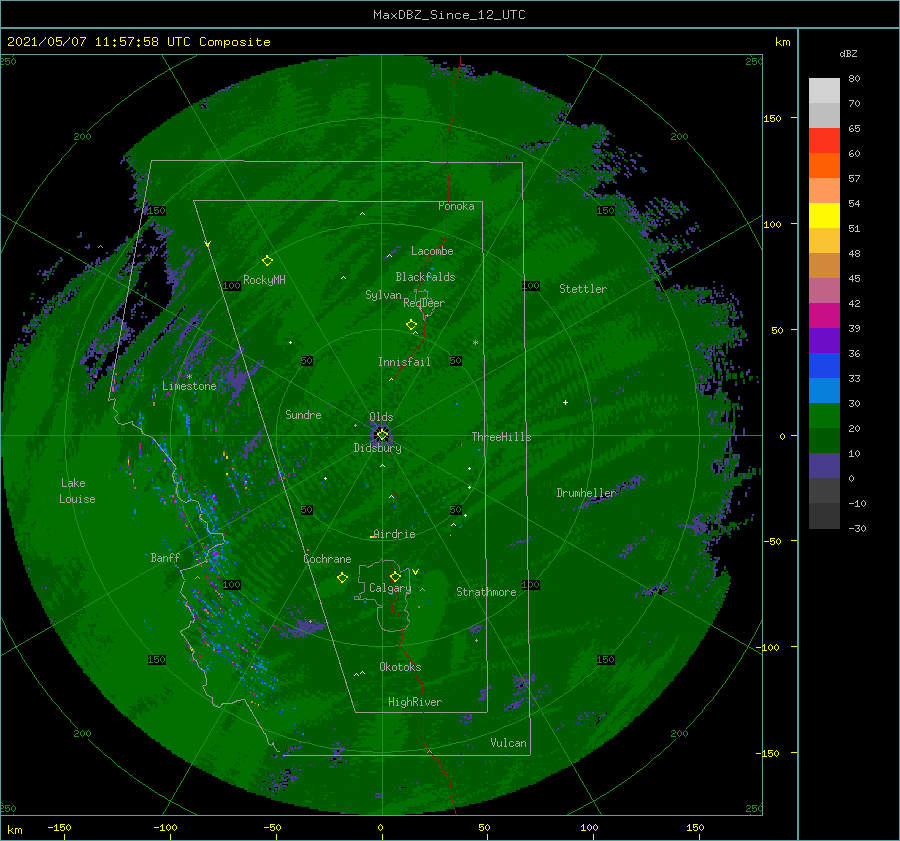This screenshot has height=841, width=900.
Task: Select the Airdrie label
Action: tap(394, 534)
